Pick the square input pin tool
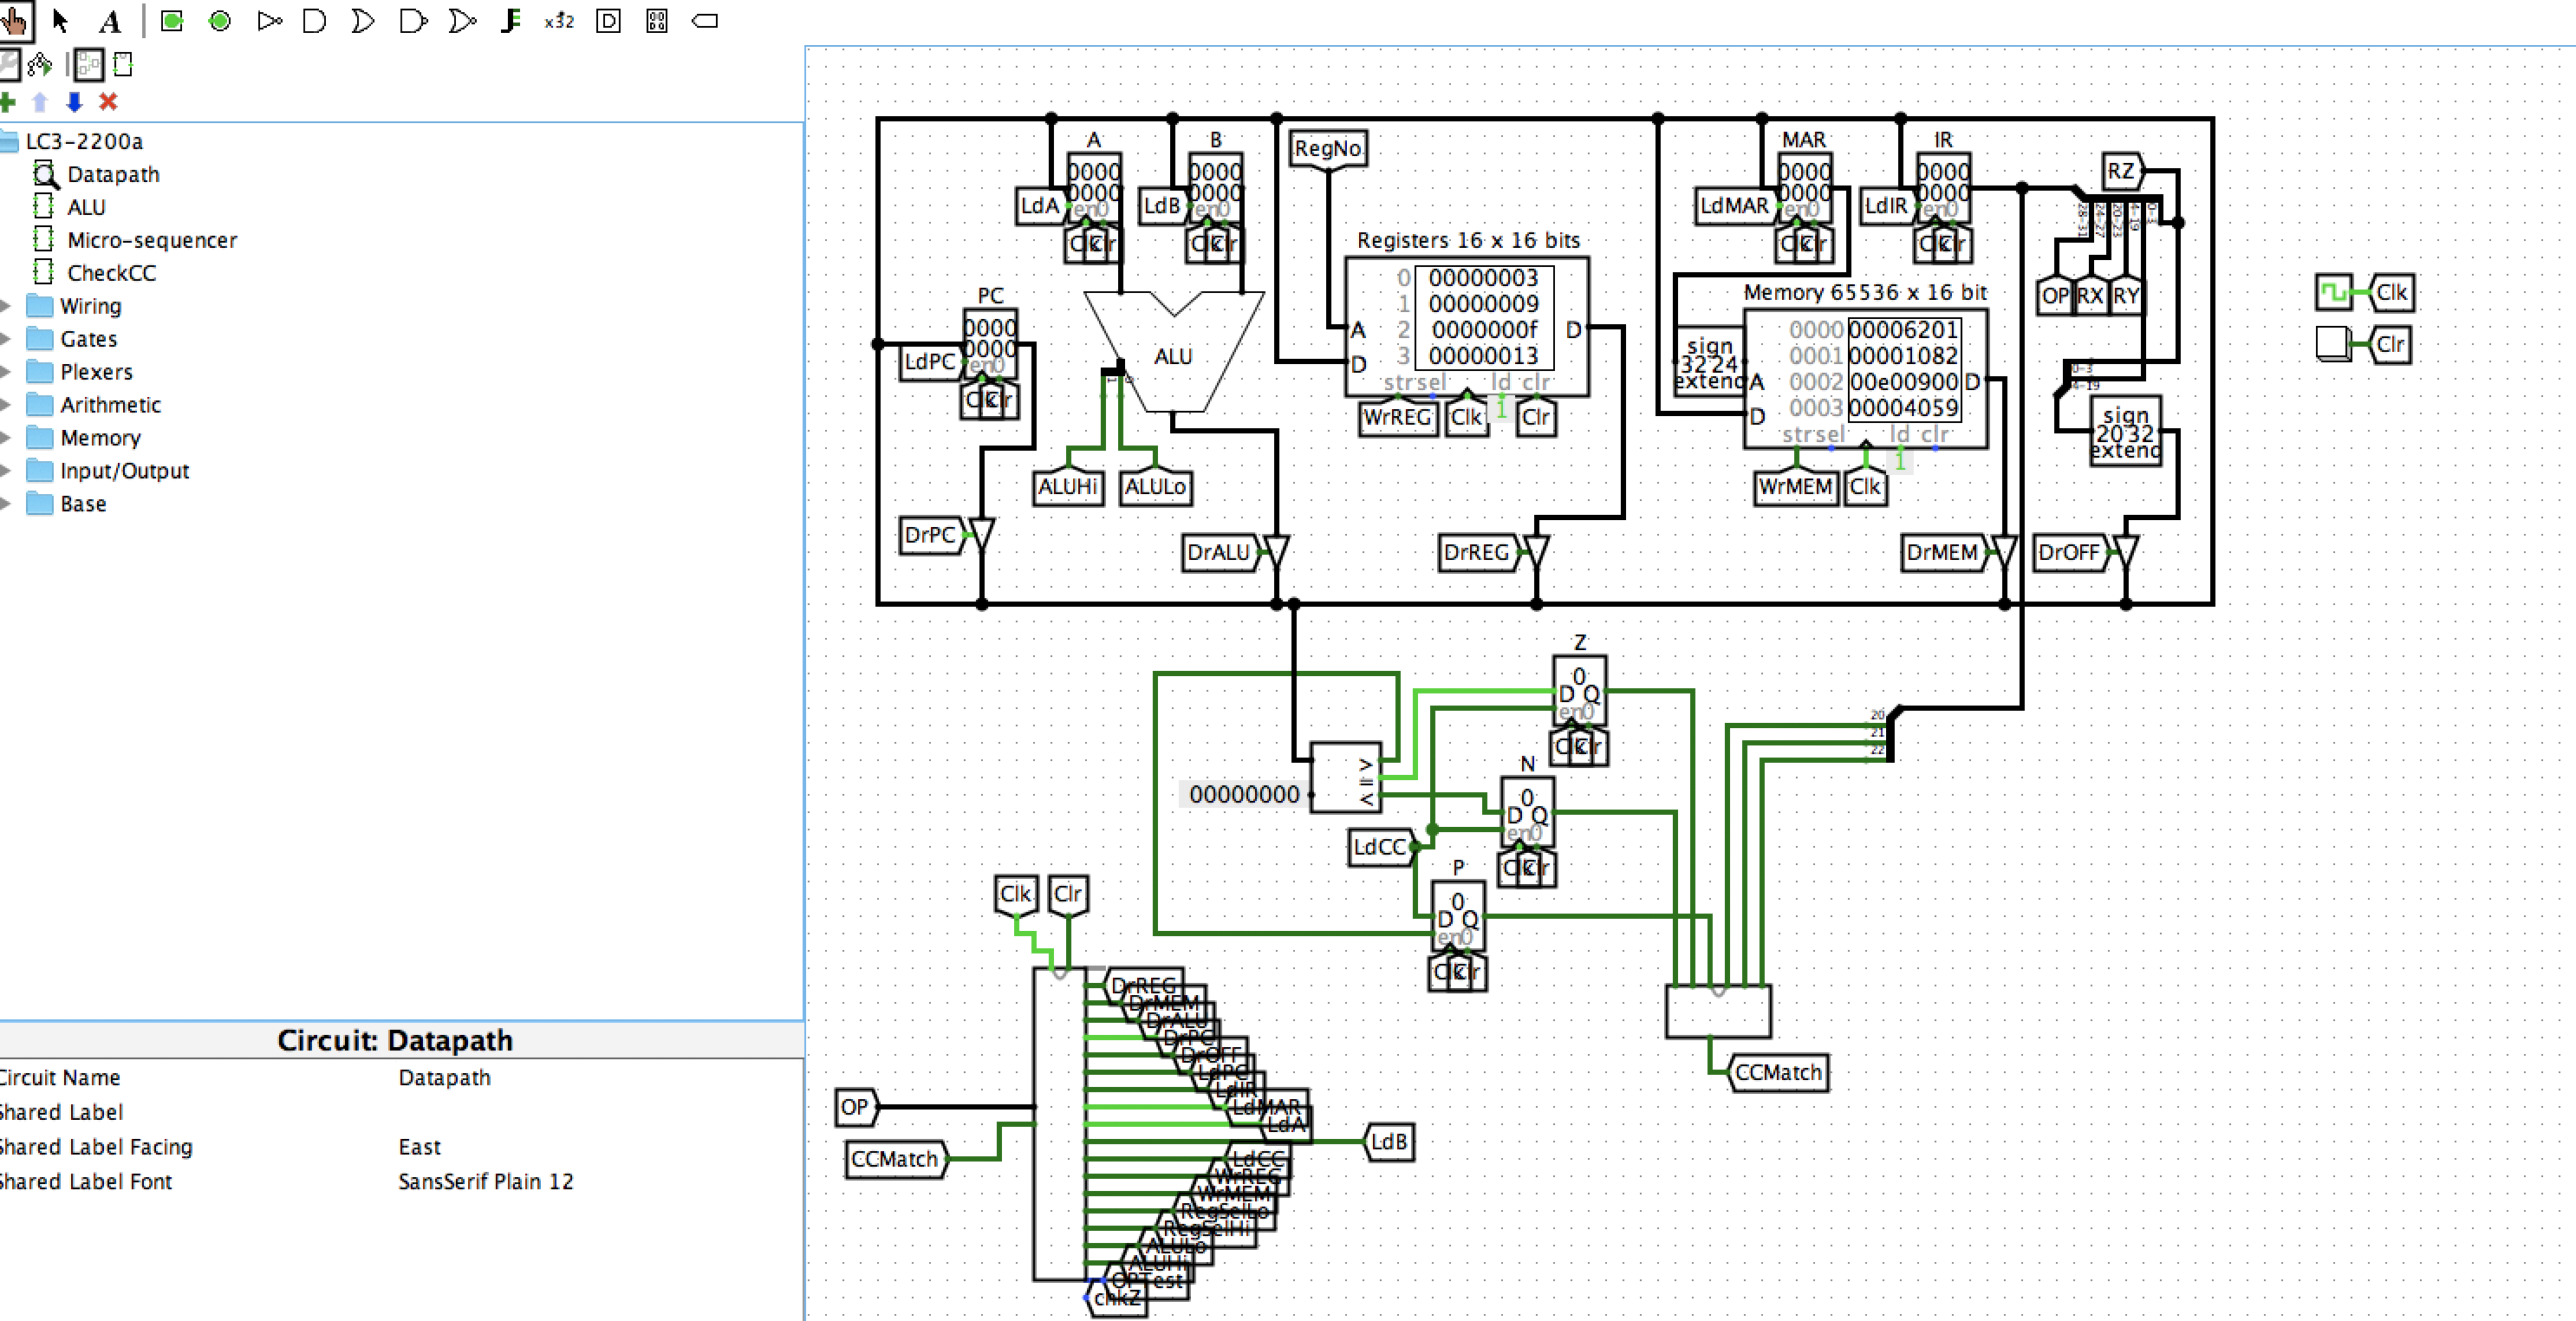This screenshot has height=1321, width=2576. [172, 20]
